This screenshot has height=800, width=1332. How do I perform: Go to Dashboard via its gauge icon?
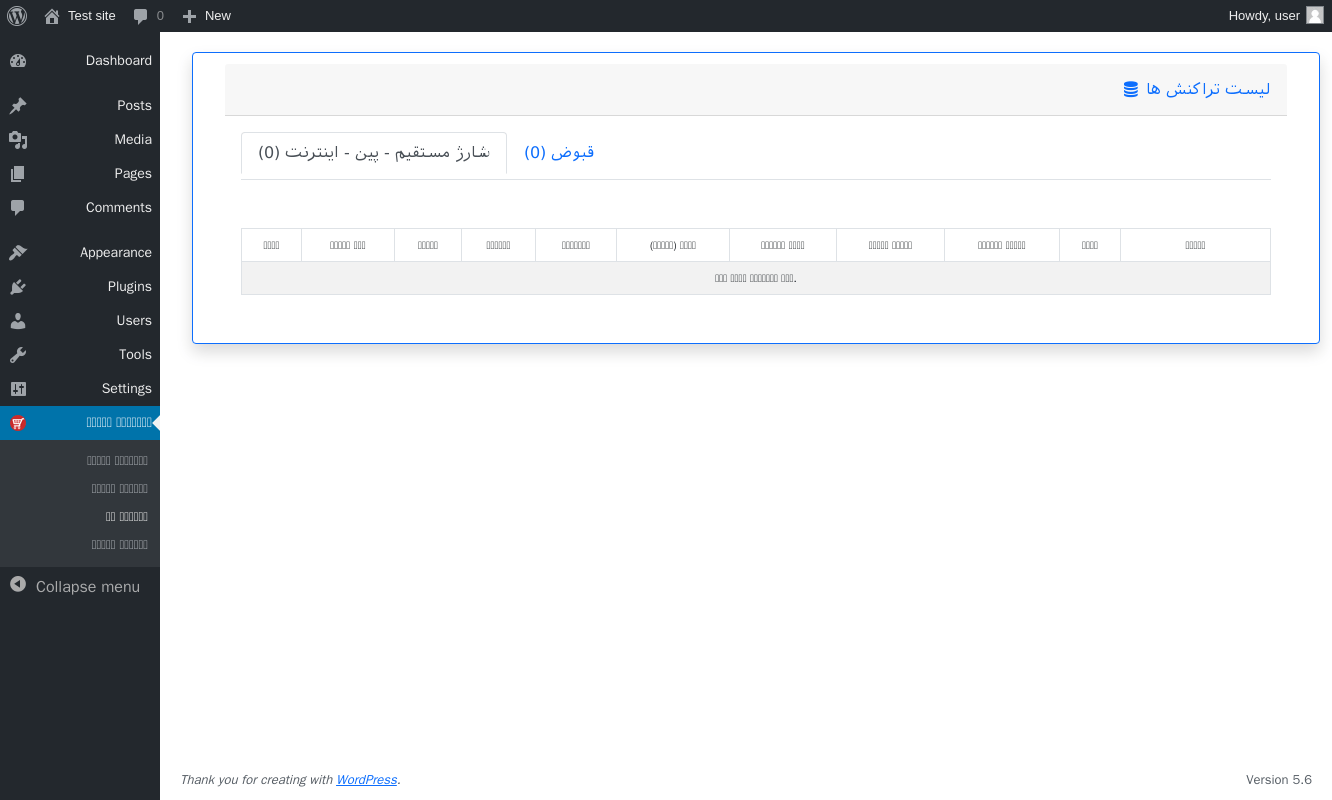click(18, 61)
